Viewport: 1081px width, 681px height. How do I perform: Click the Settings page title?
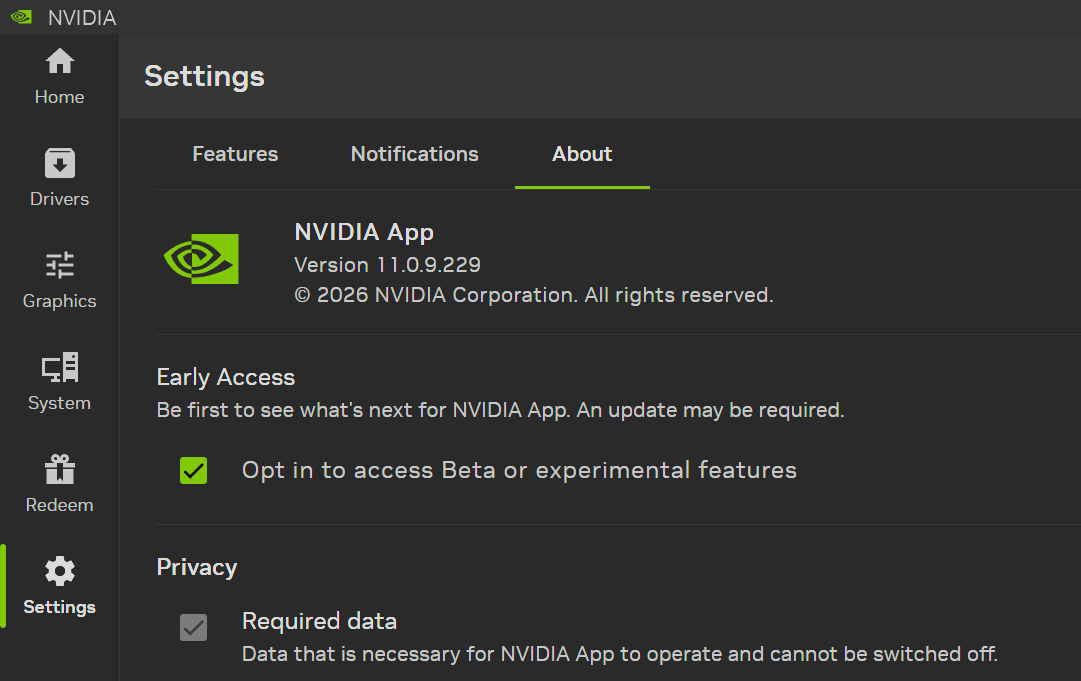(x=204, y=77)
